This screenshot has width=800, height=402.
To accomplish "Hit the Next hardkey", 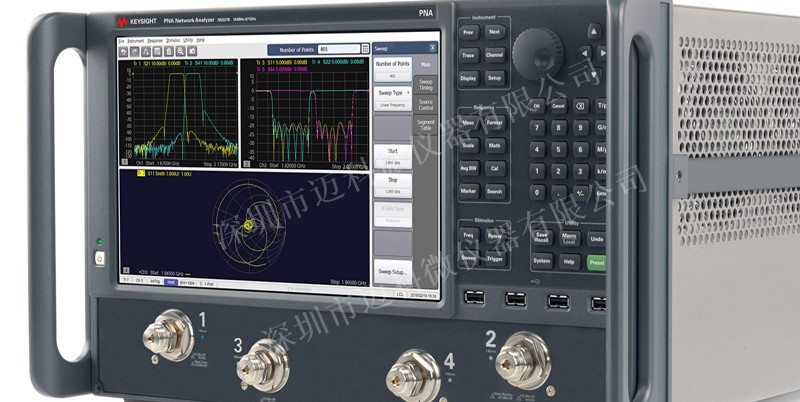I will point(494,32).
